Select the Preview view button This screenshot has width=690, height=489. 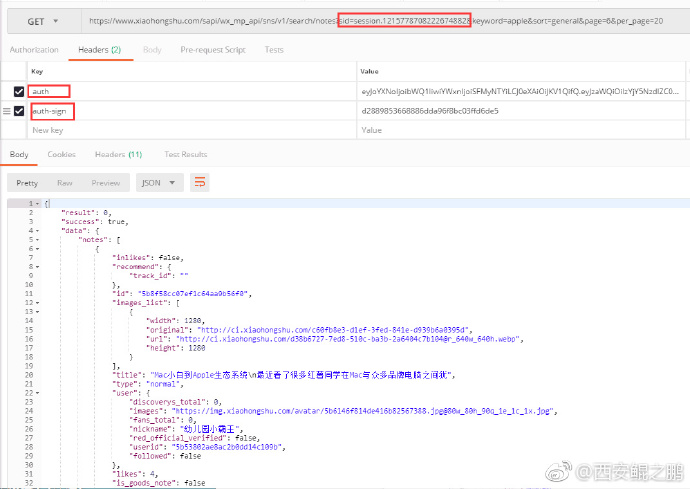tap(106, 183)
